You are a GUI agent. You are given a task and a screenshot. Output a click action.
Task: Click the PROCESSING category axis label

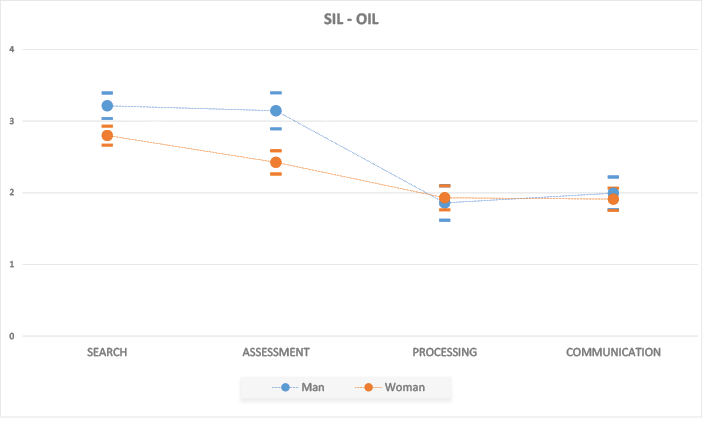point(445,352)
